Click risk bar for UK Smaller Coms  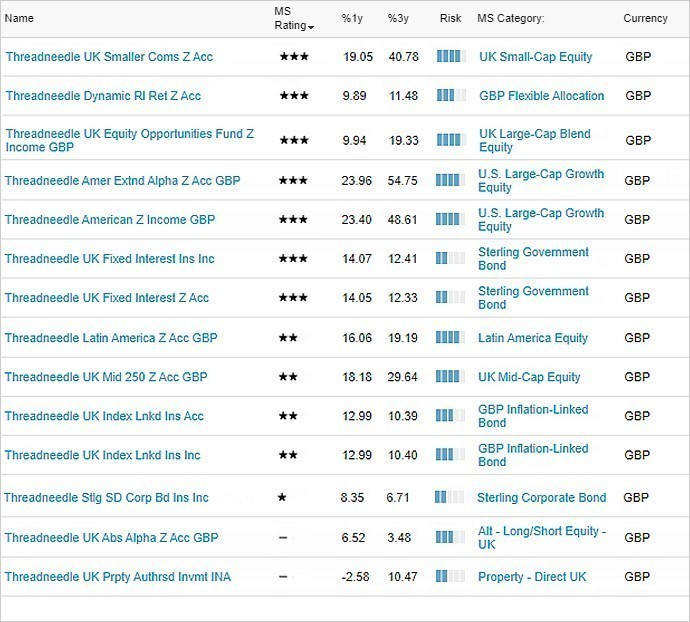click(451, 56)
